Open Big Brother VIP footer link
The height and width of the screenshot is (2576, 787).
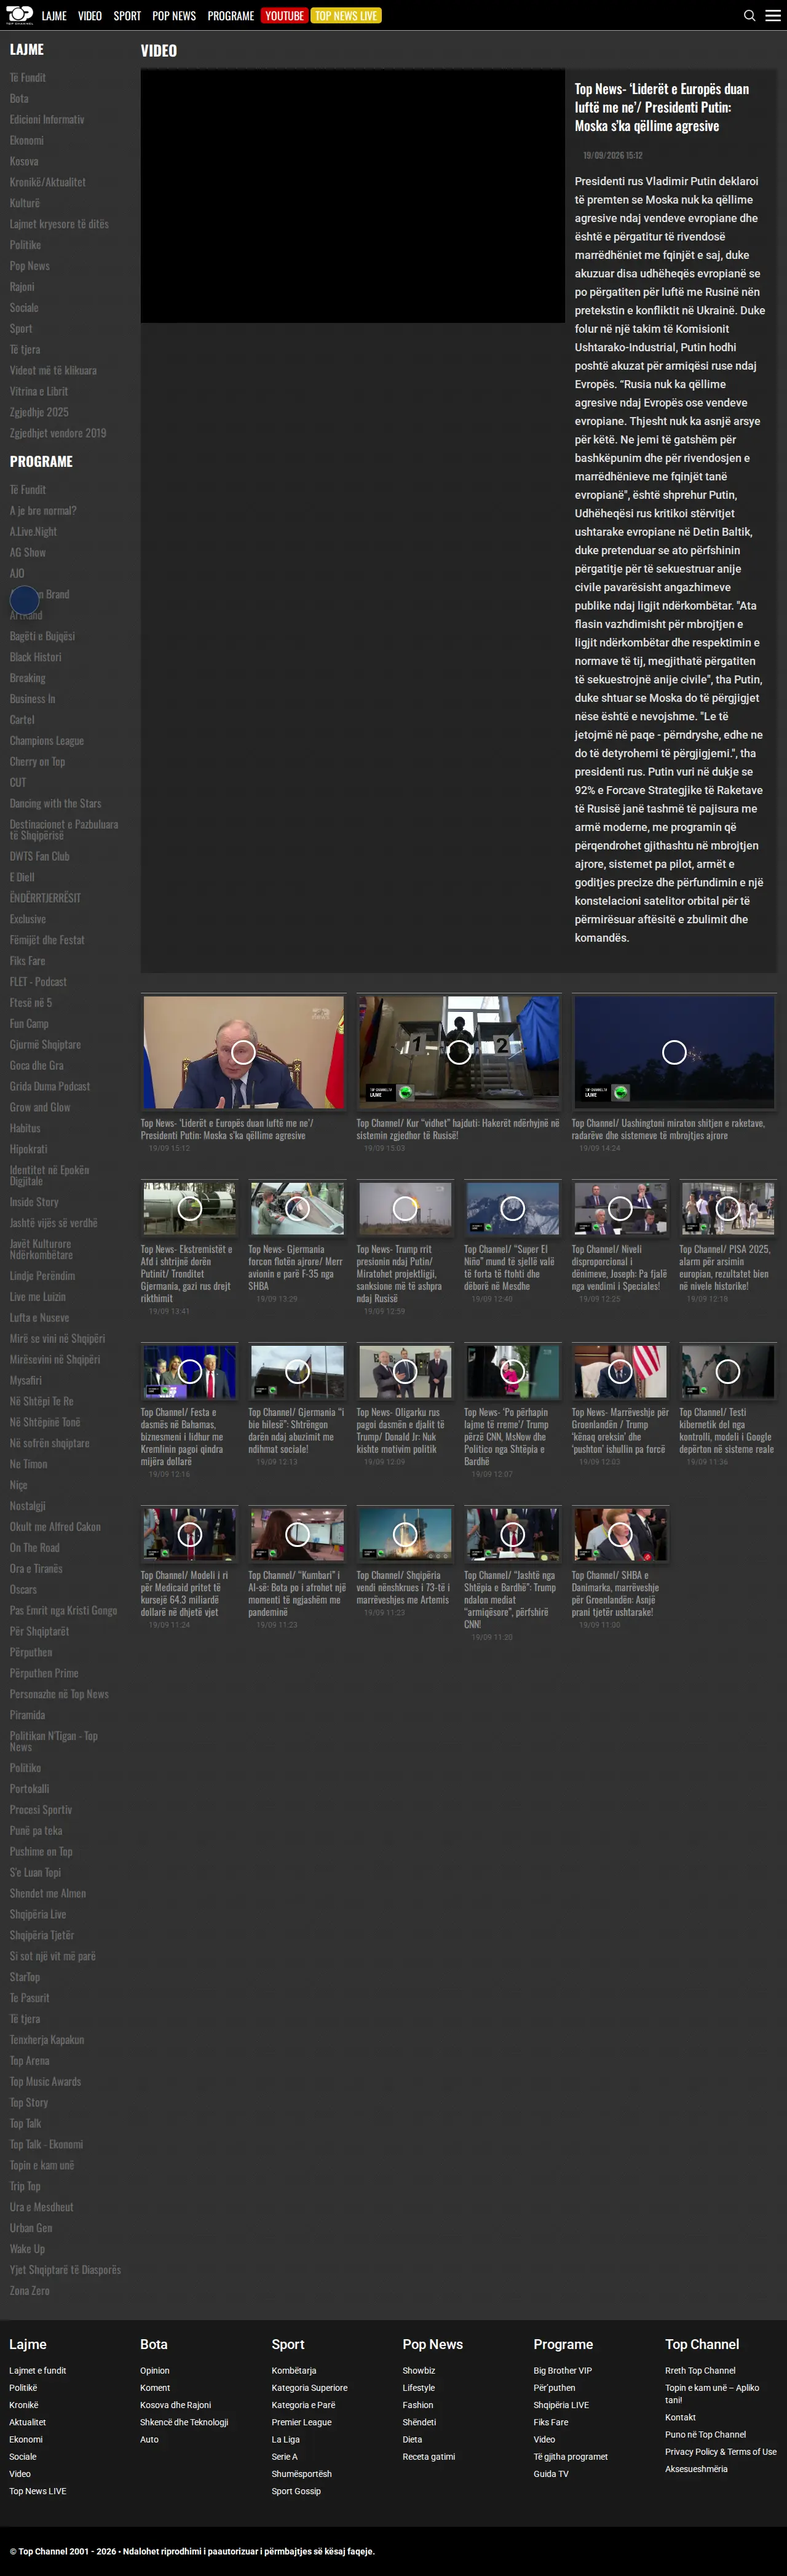pyautogui.click(x=562, y=2370)
